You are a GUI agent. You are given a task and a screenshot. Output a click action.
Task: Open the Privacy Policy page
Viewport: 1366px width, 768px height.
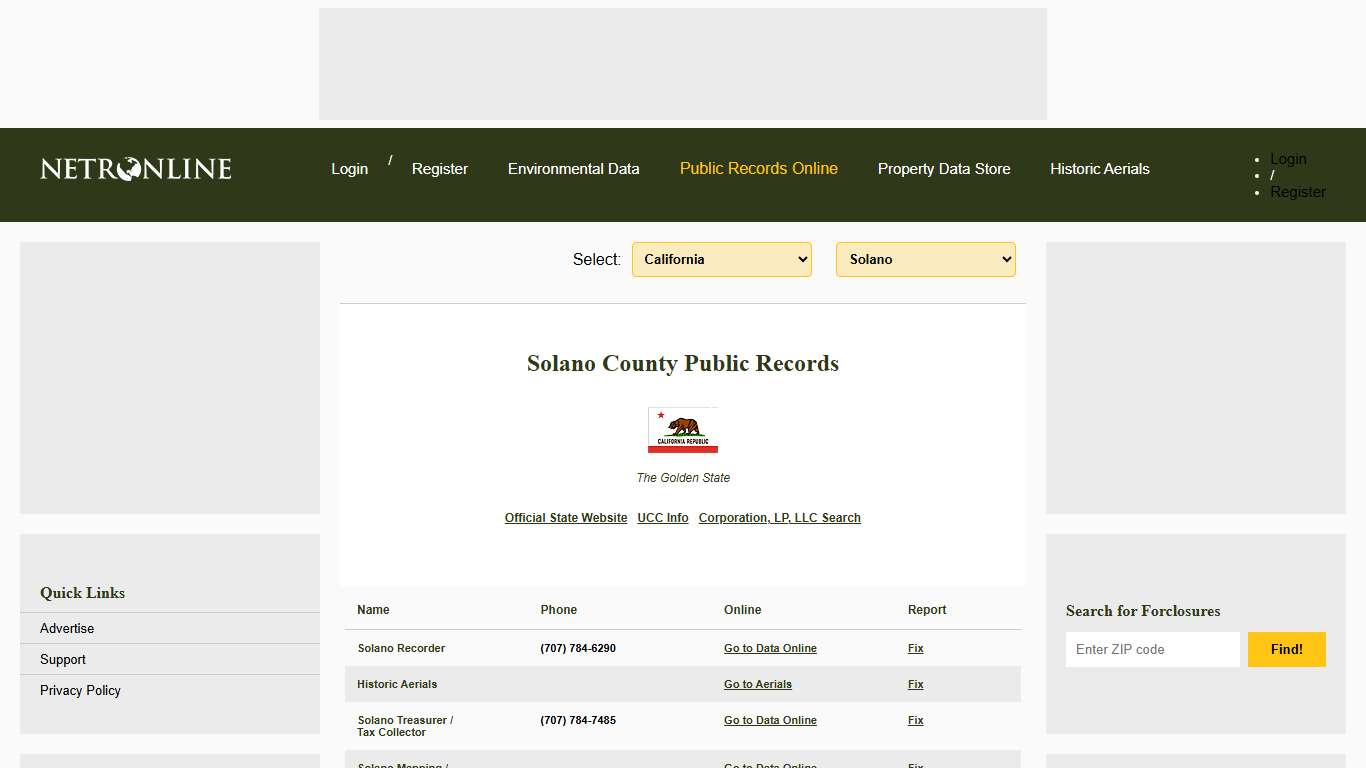[x=80, y=690]
